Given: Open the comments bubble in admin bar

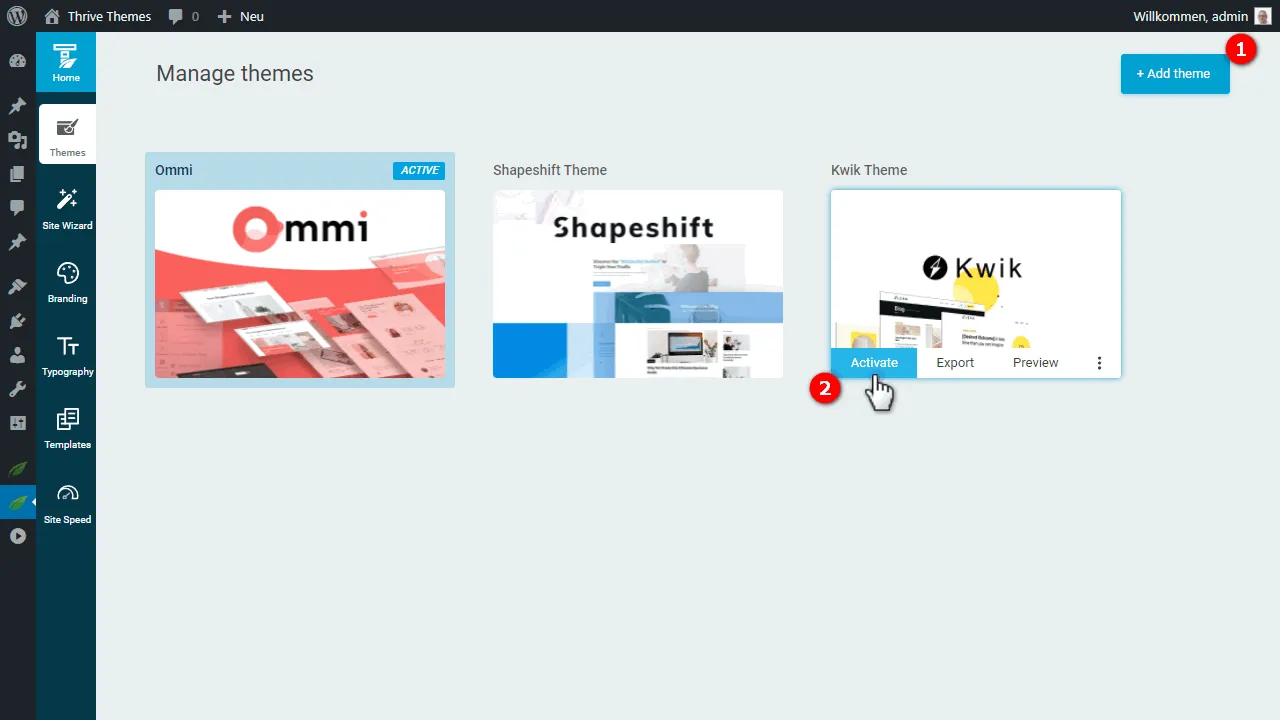Looking at the screenshot, I should [x=183, y=16].
